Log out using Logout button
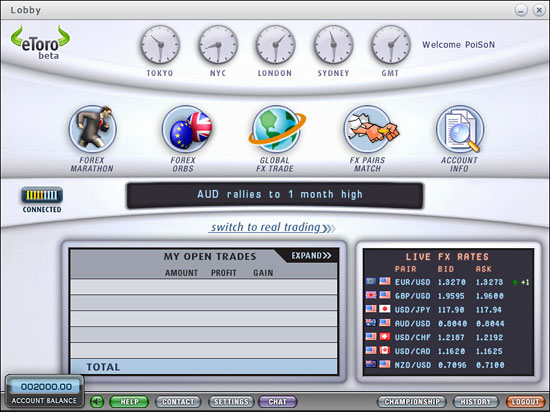550x412 pixels. [x=525, y=401]
